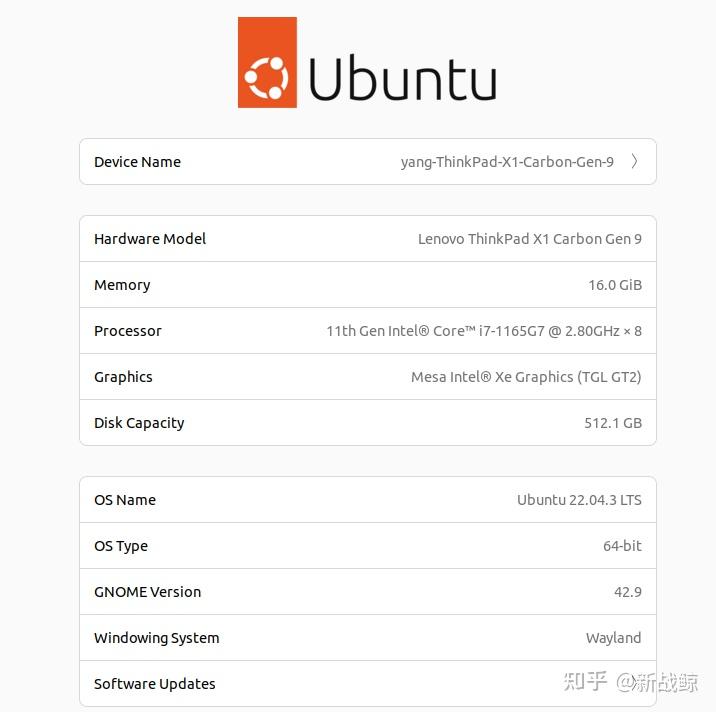Open the Device Name label

pyautogui.click(x=137, y=162)
